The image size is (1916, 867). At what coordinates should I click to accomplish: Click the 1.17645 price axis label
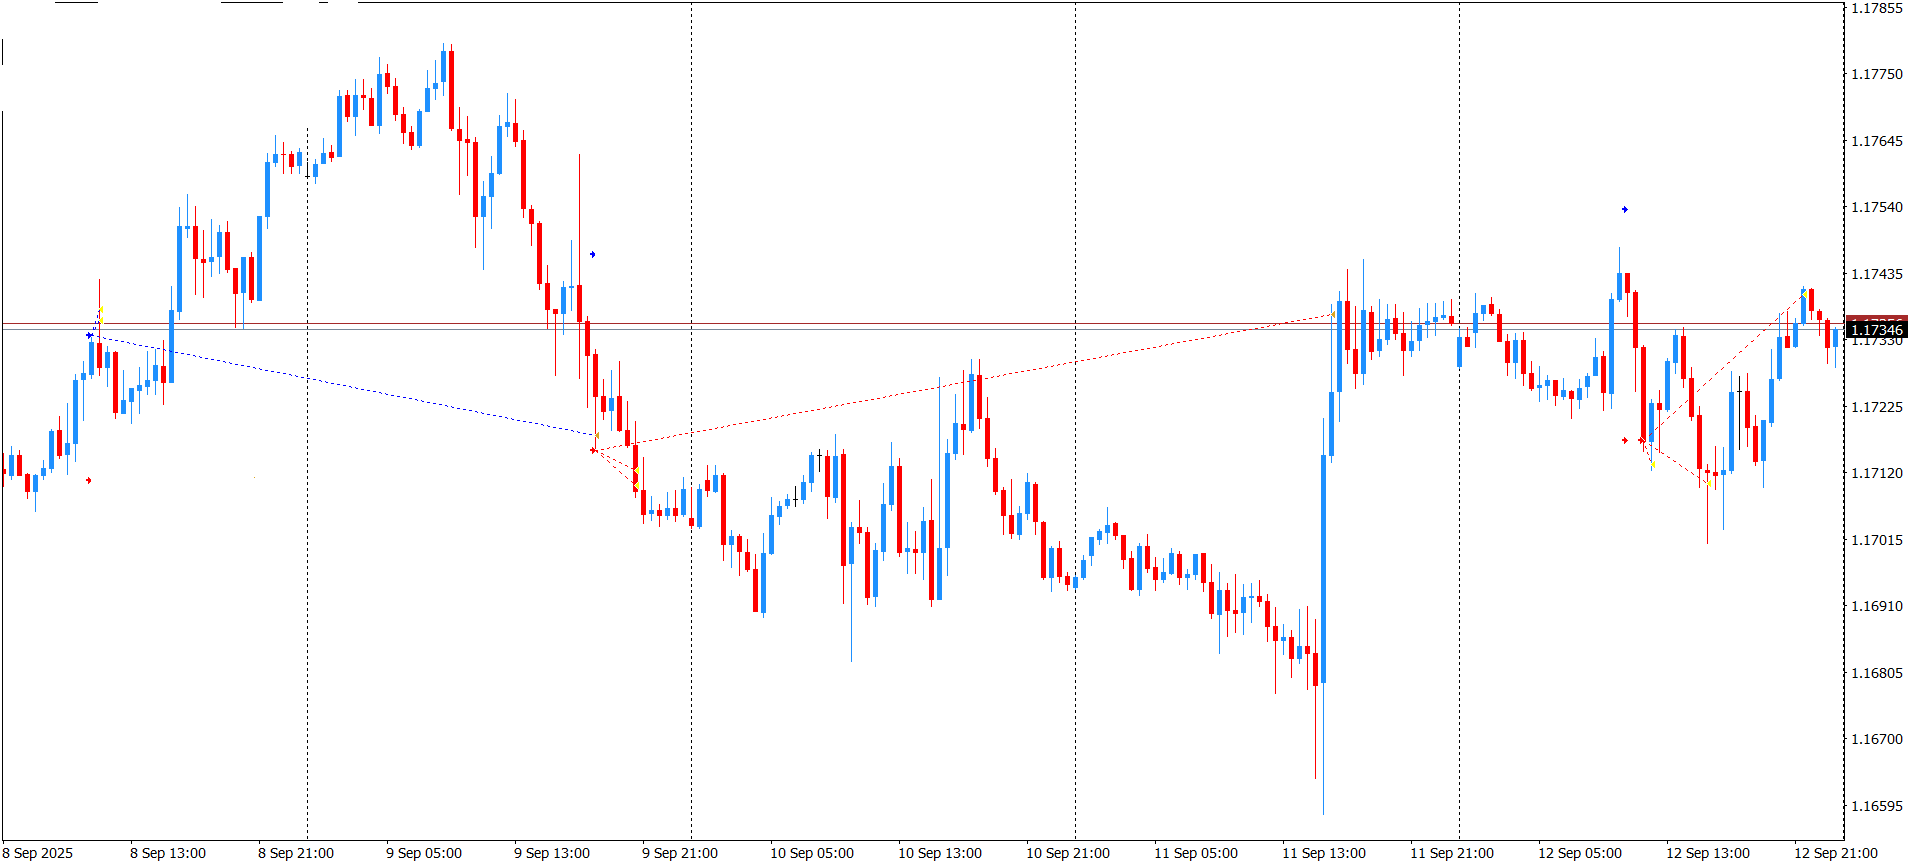1877,141
